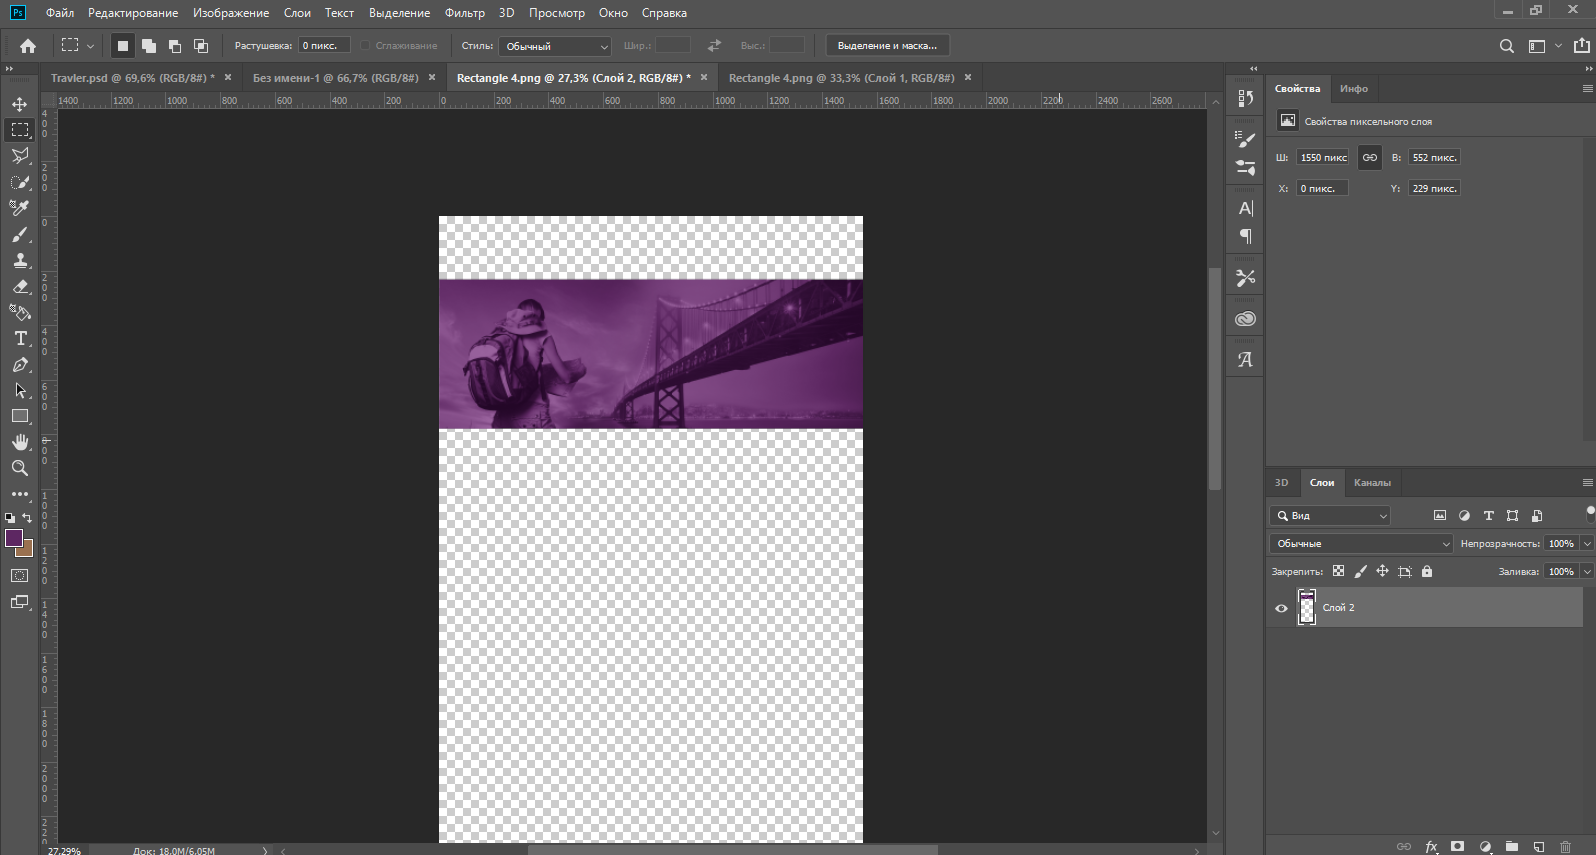Toggle pixel layer filter icon
Screen dimensions: 1596x855
point(1440,516)
